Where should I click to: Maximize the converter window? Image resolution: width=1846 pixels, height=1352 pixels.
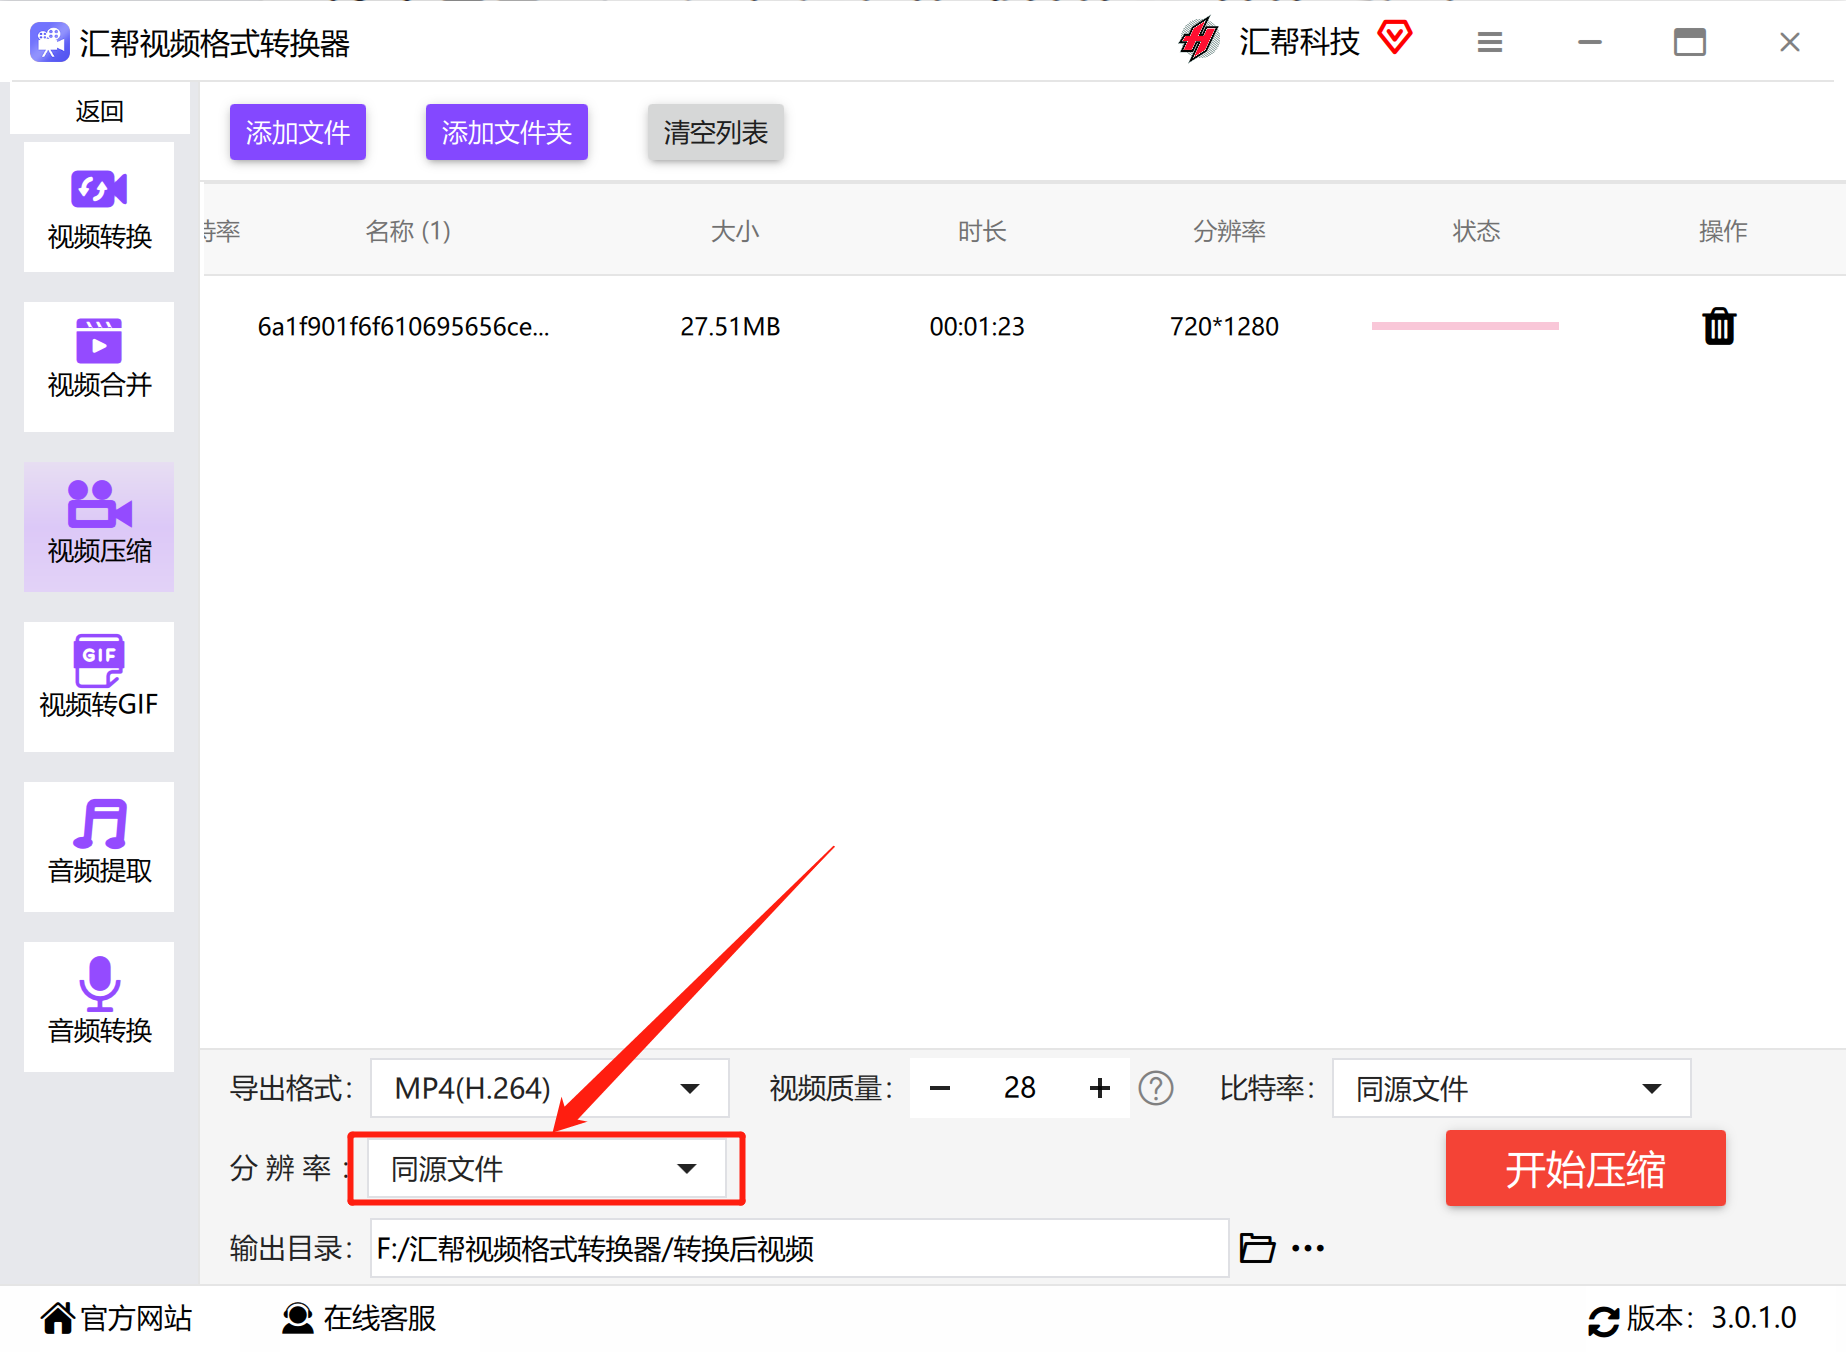(x=1690, y=42)
